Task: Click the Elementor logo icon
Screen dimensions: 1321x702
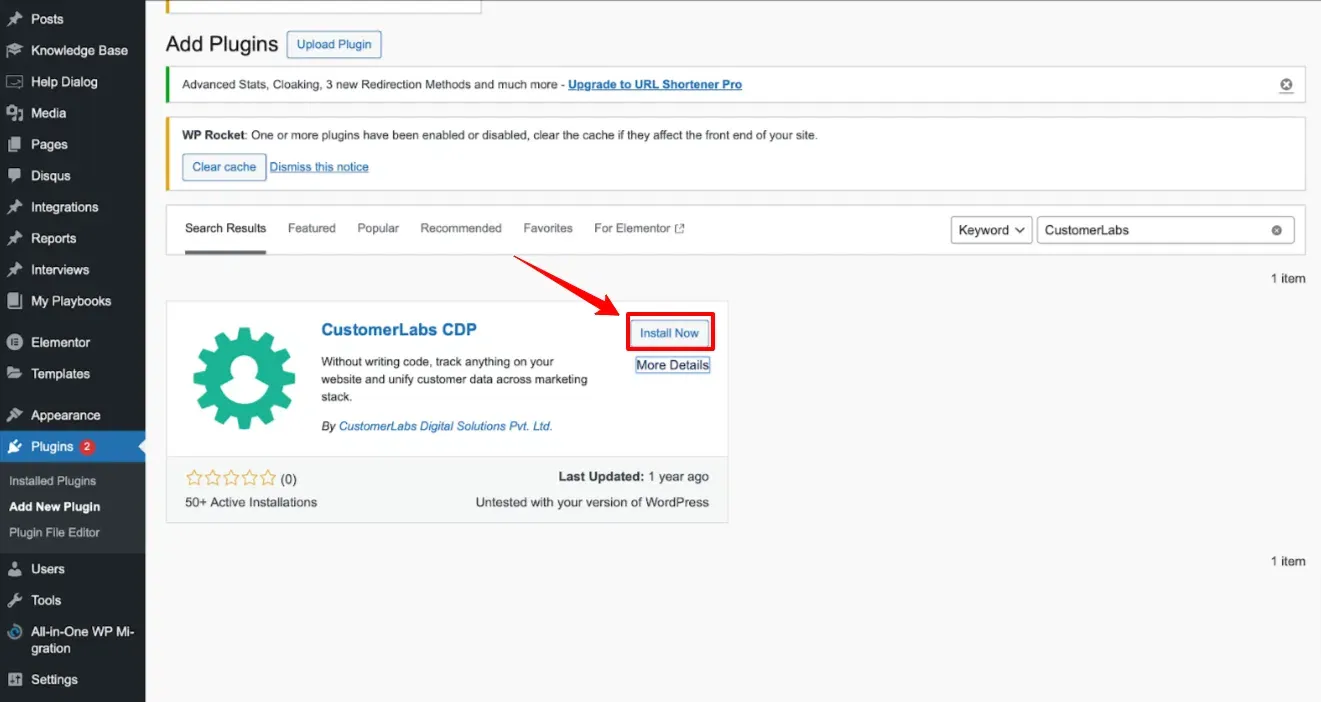Action: click(x=14, y=342)
